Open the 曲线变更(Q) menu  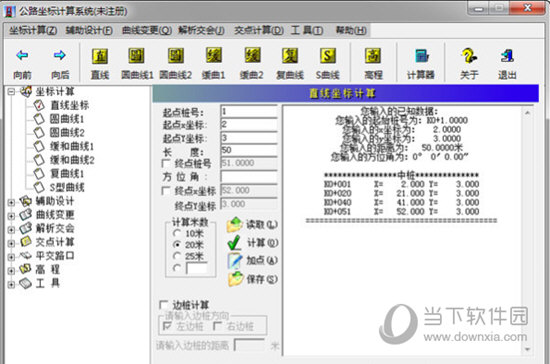147,31
